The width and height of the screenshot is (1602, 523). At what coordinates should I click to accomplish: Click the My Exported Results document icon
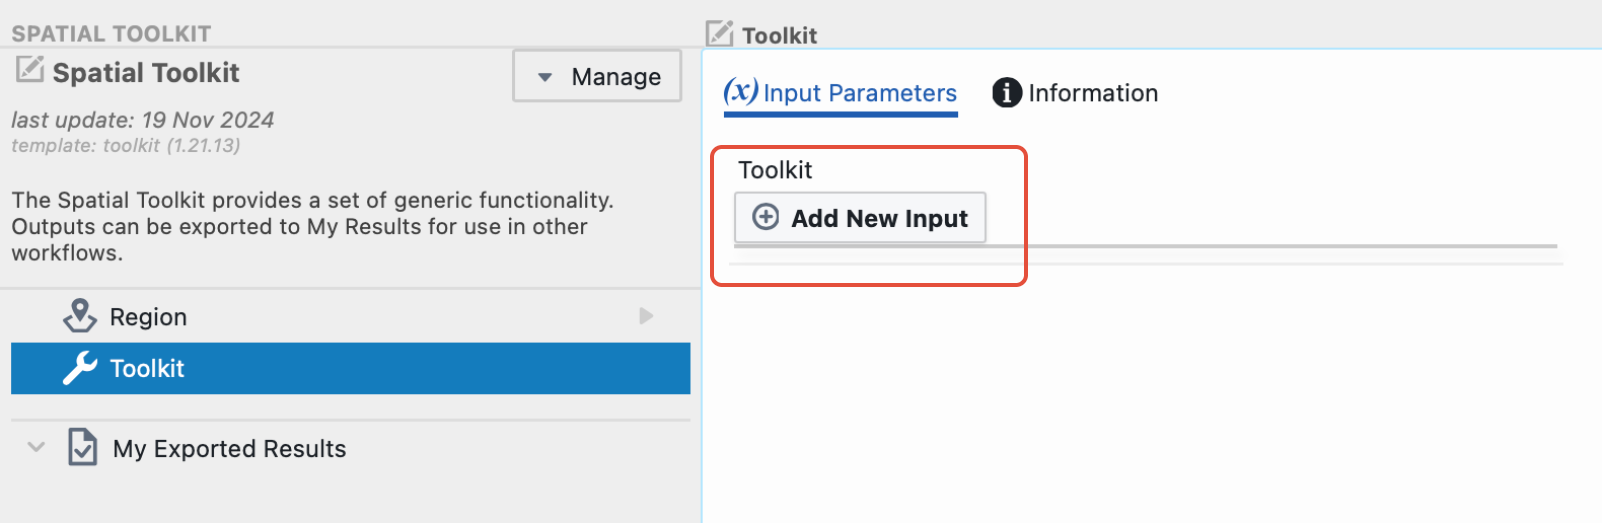tap(82, 447)
